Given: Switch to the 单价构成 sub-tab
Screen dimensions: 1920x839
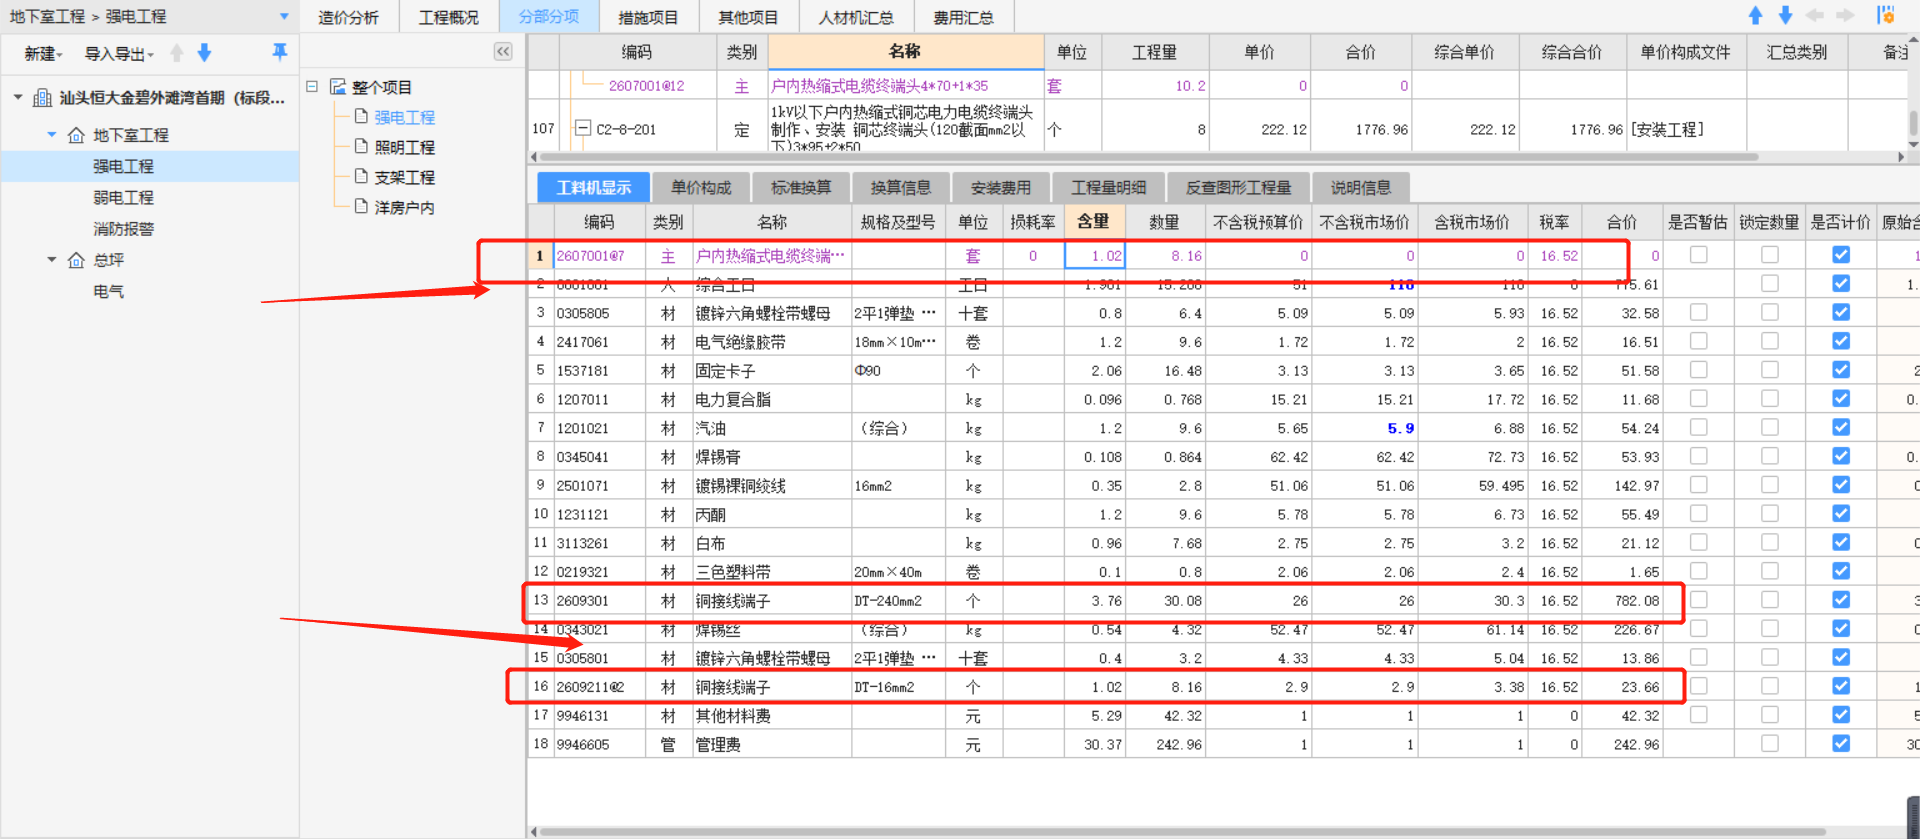Looking at the screenshot, I should (701, 187).
